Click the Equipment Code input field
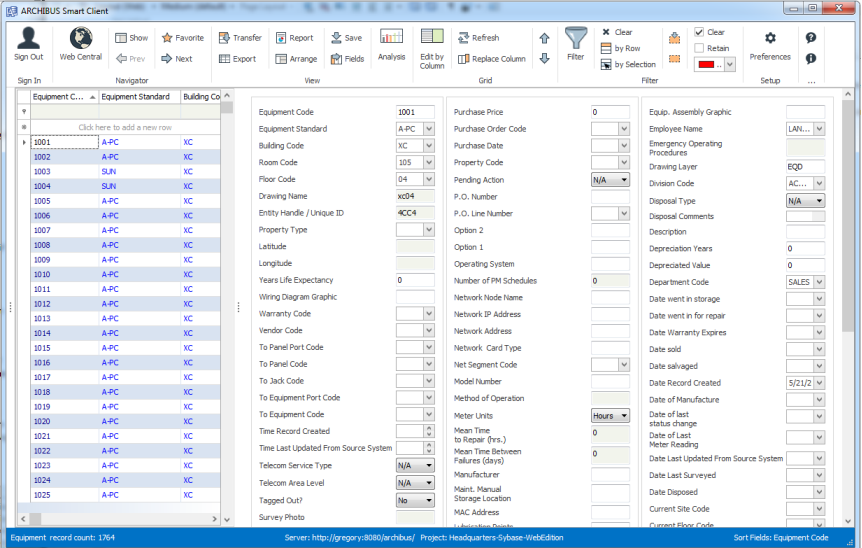The image size is (862, 548). 415,112
